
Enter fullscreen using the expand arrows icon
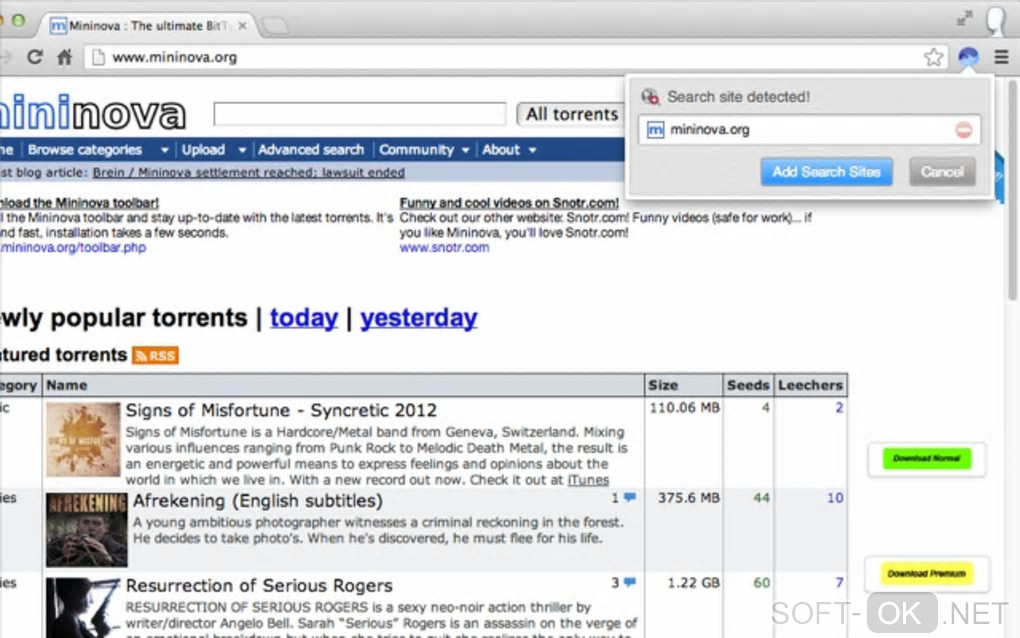pos(965,18)
